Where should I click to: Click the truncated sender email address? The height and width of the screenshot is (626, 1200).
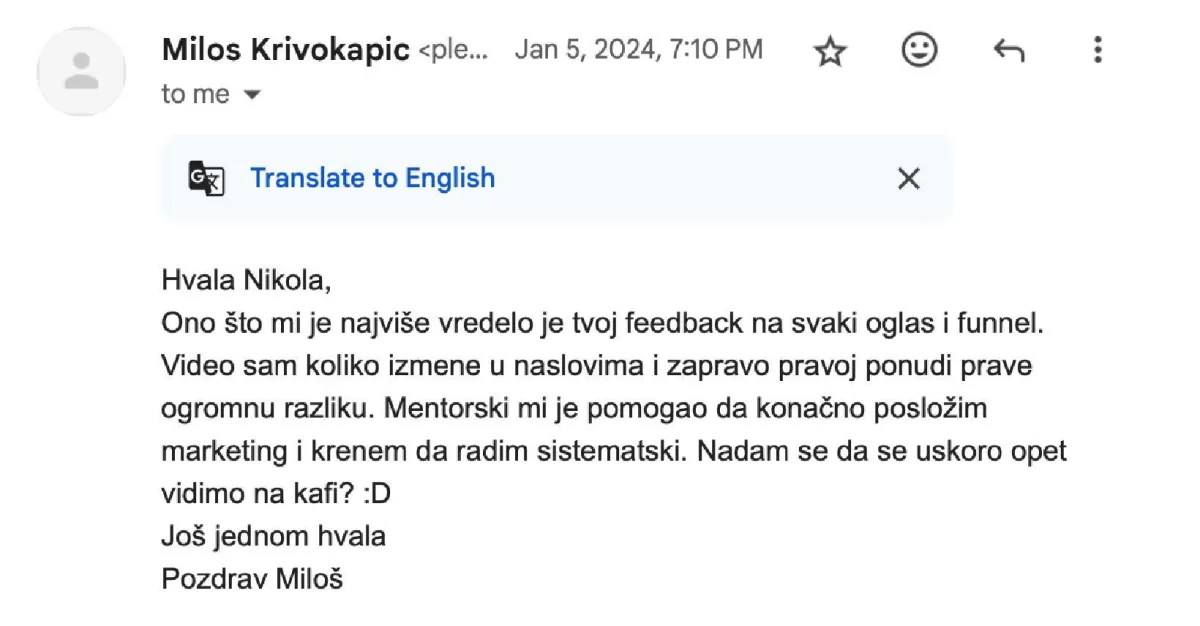pos(454,50)
